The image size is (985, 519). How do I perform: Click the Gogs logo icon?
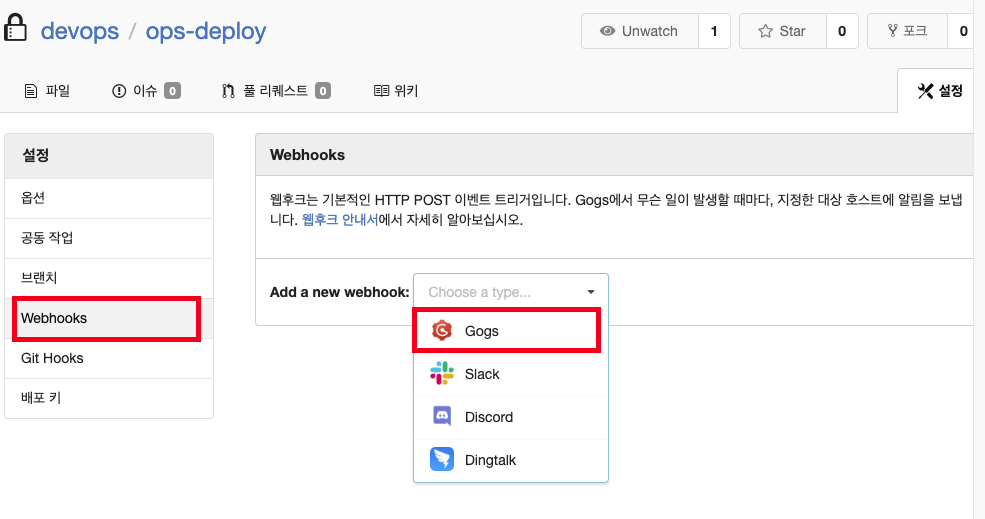click(442, 331)
